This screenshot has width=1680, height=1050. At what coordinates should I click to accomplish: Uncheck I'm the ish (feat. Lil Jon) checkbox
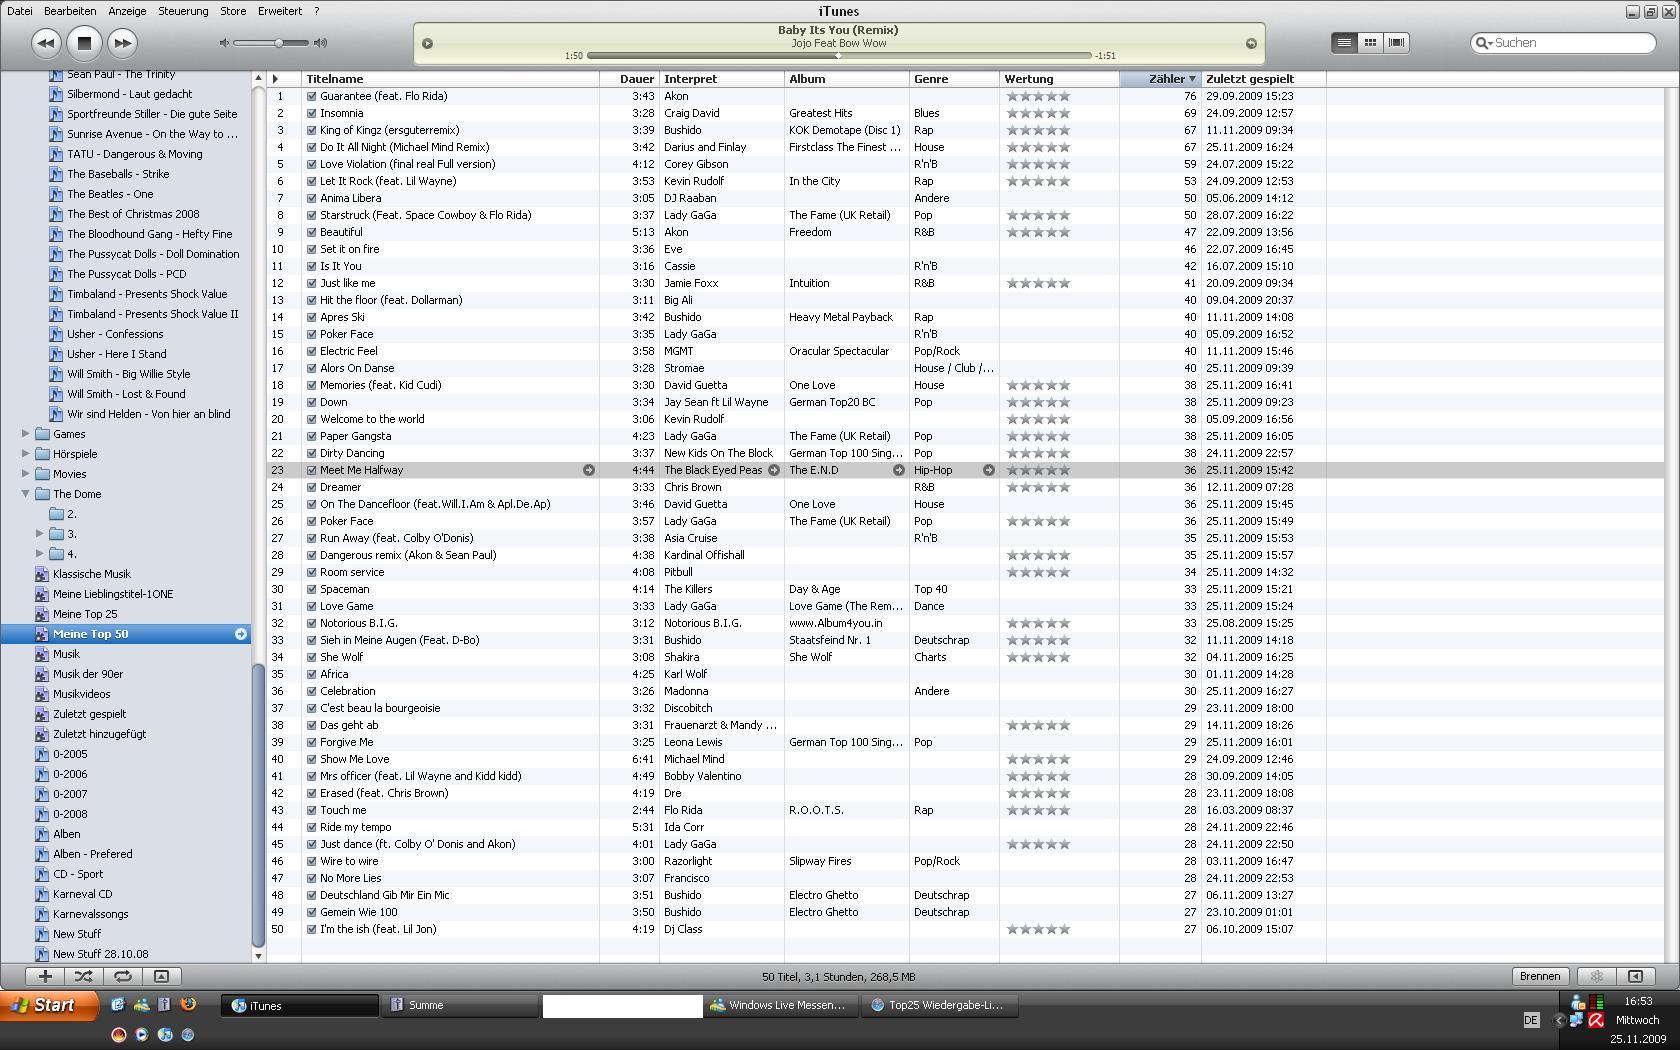coord(311,930)
